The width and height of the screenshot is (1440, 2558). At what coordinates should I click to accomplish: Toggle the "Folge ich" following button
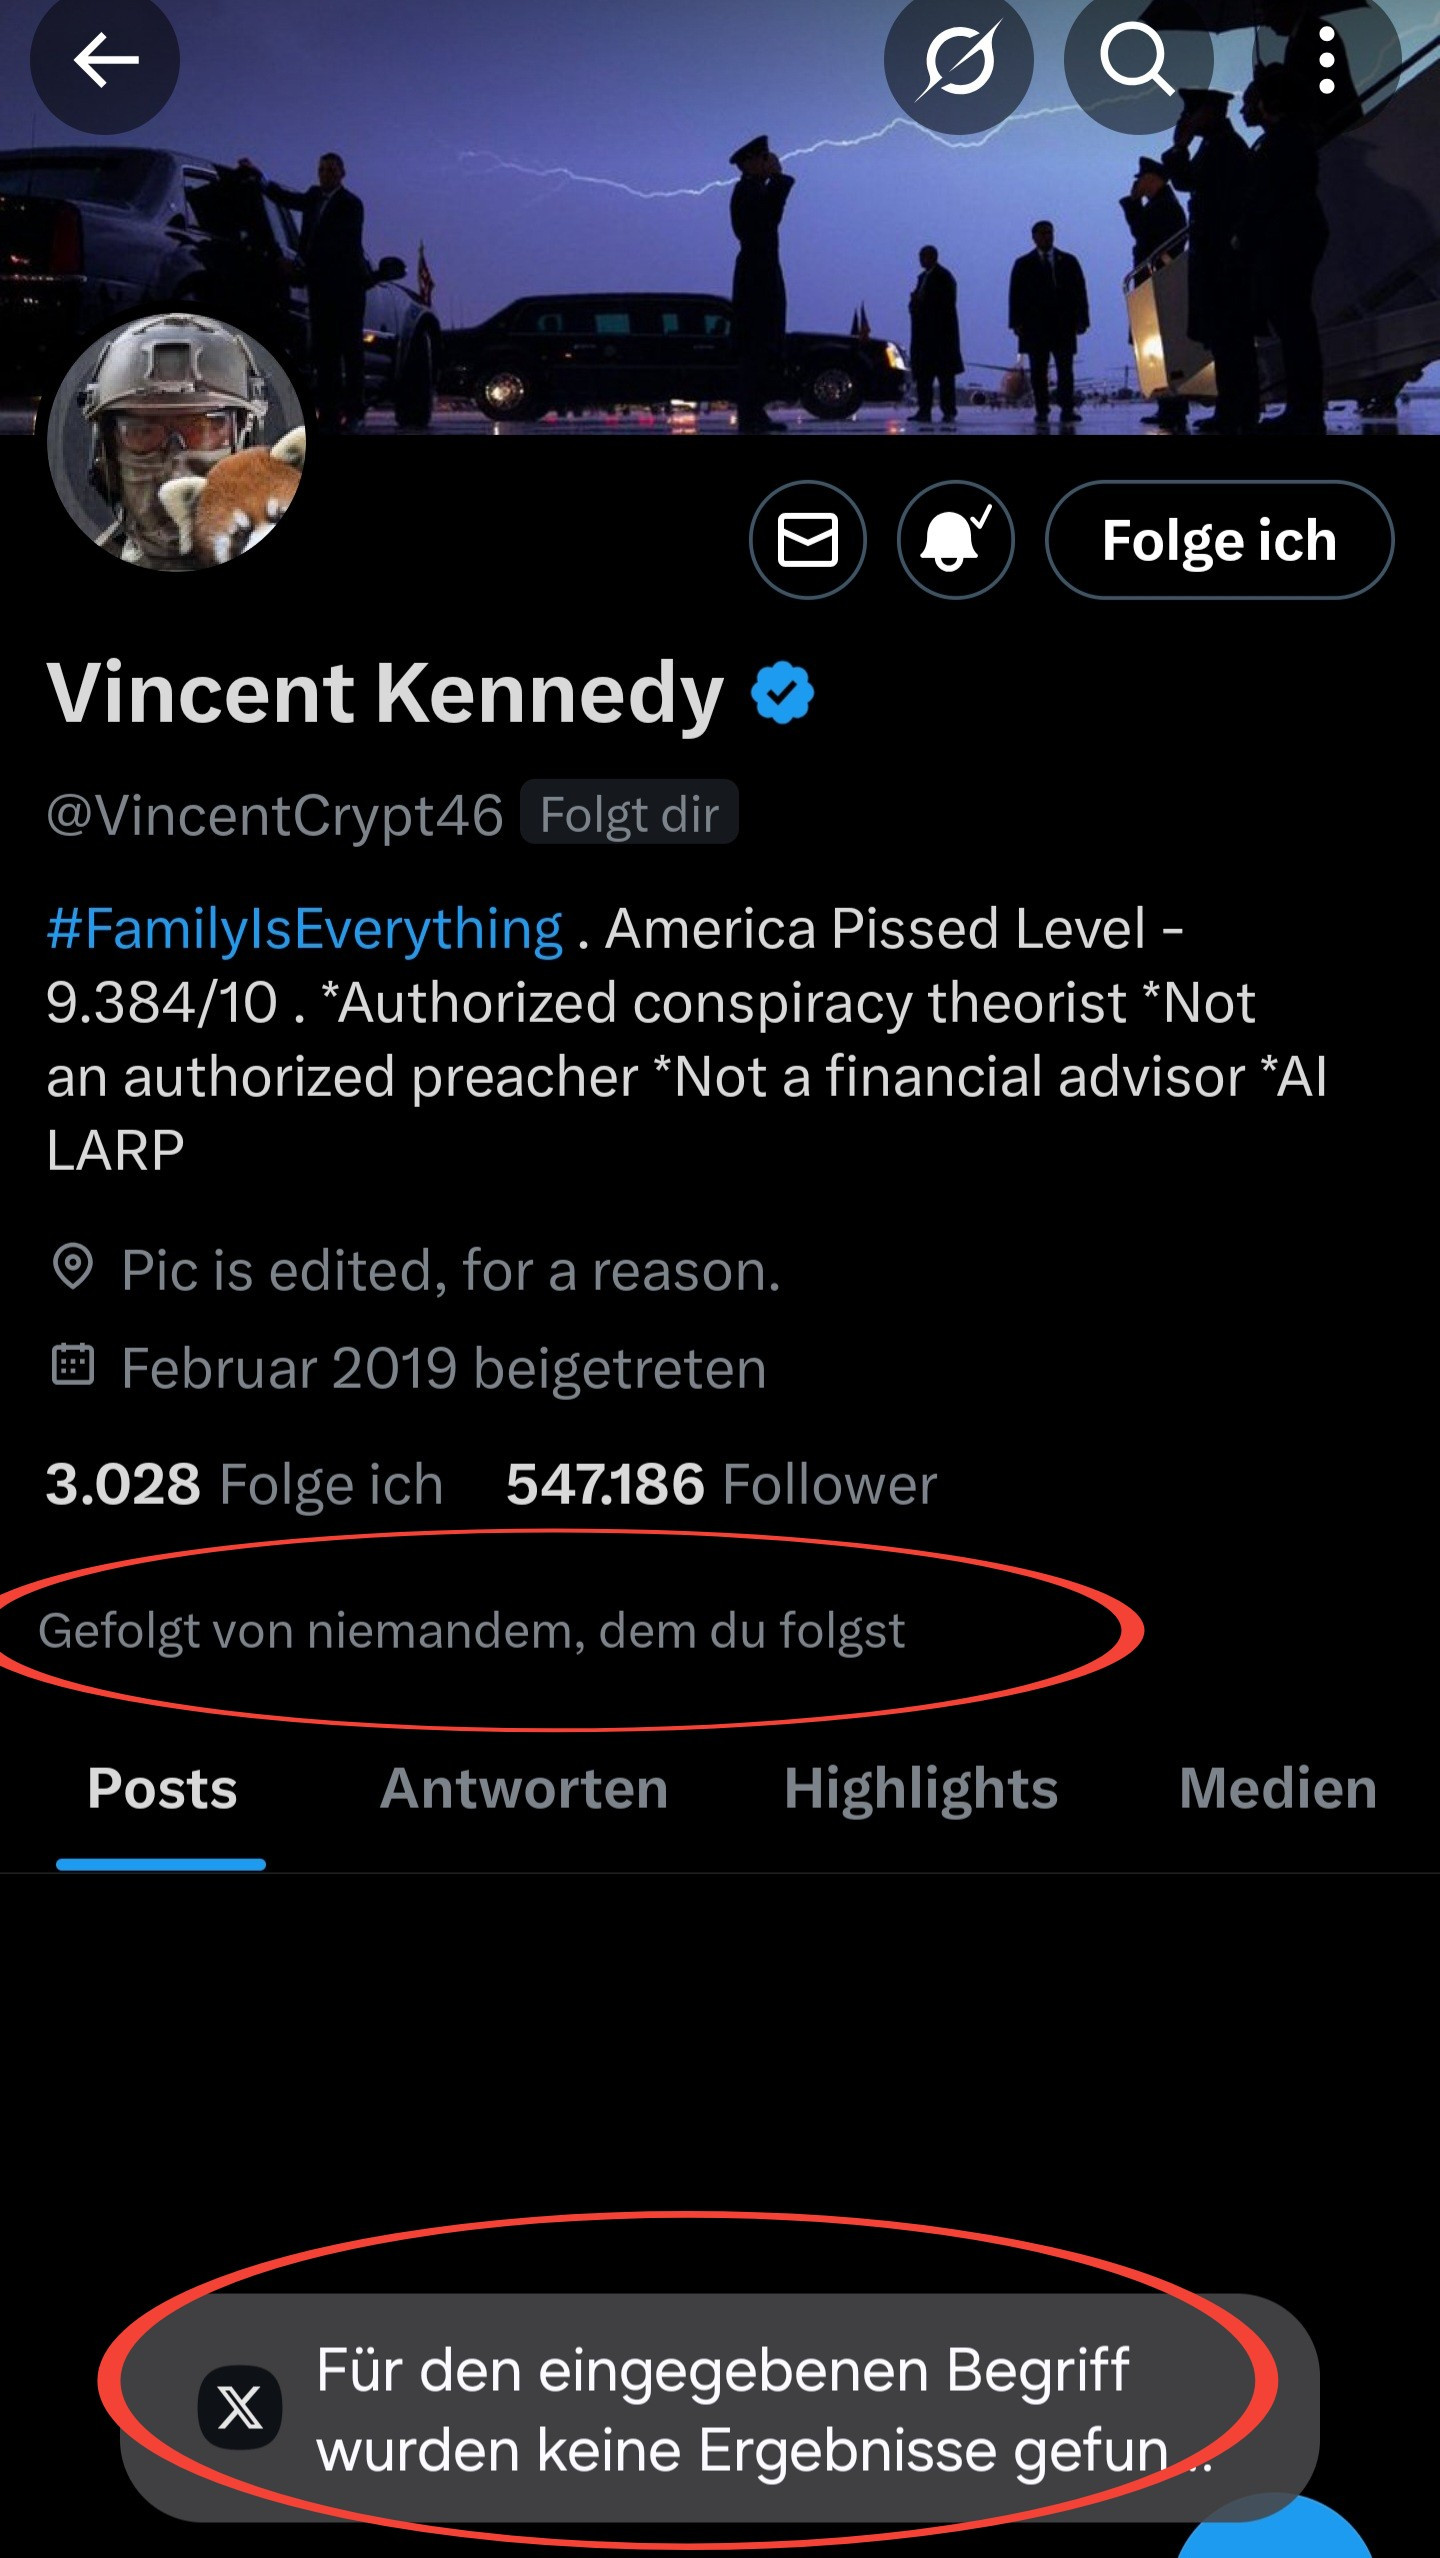[x=1218, y=540]
